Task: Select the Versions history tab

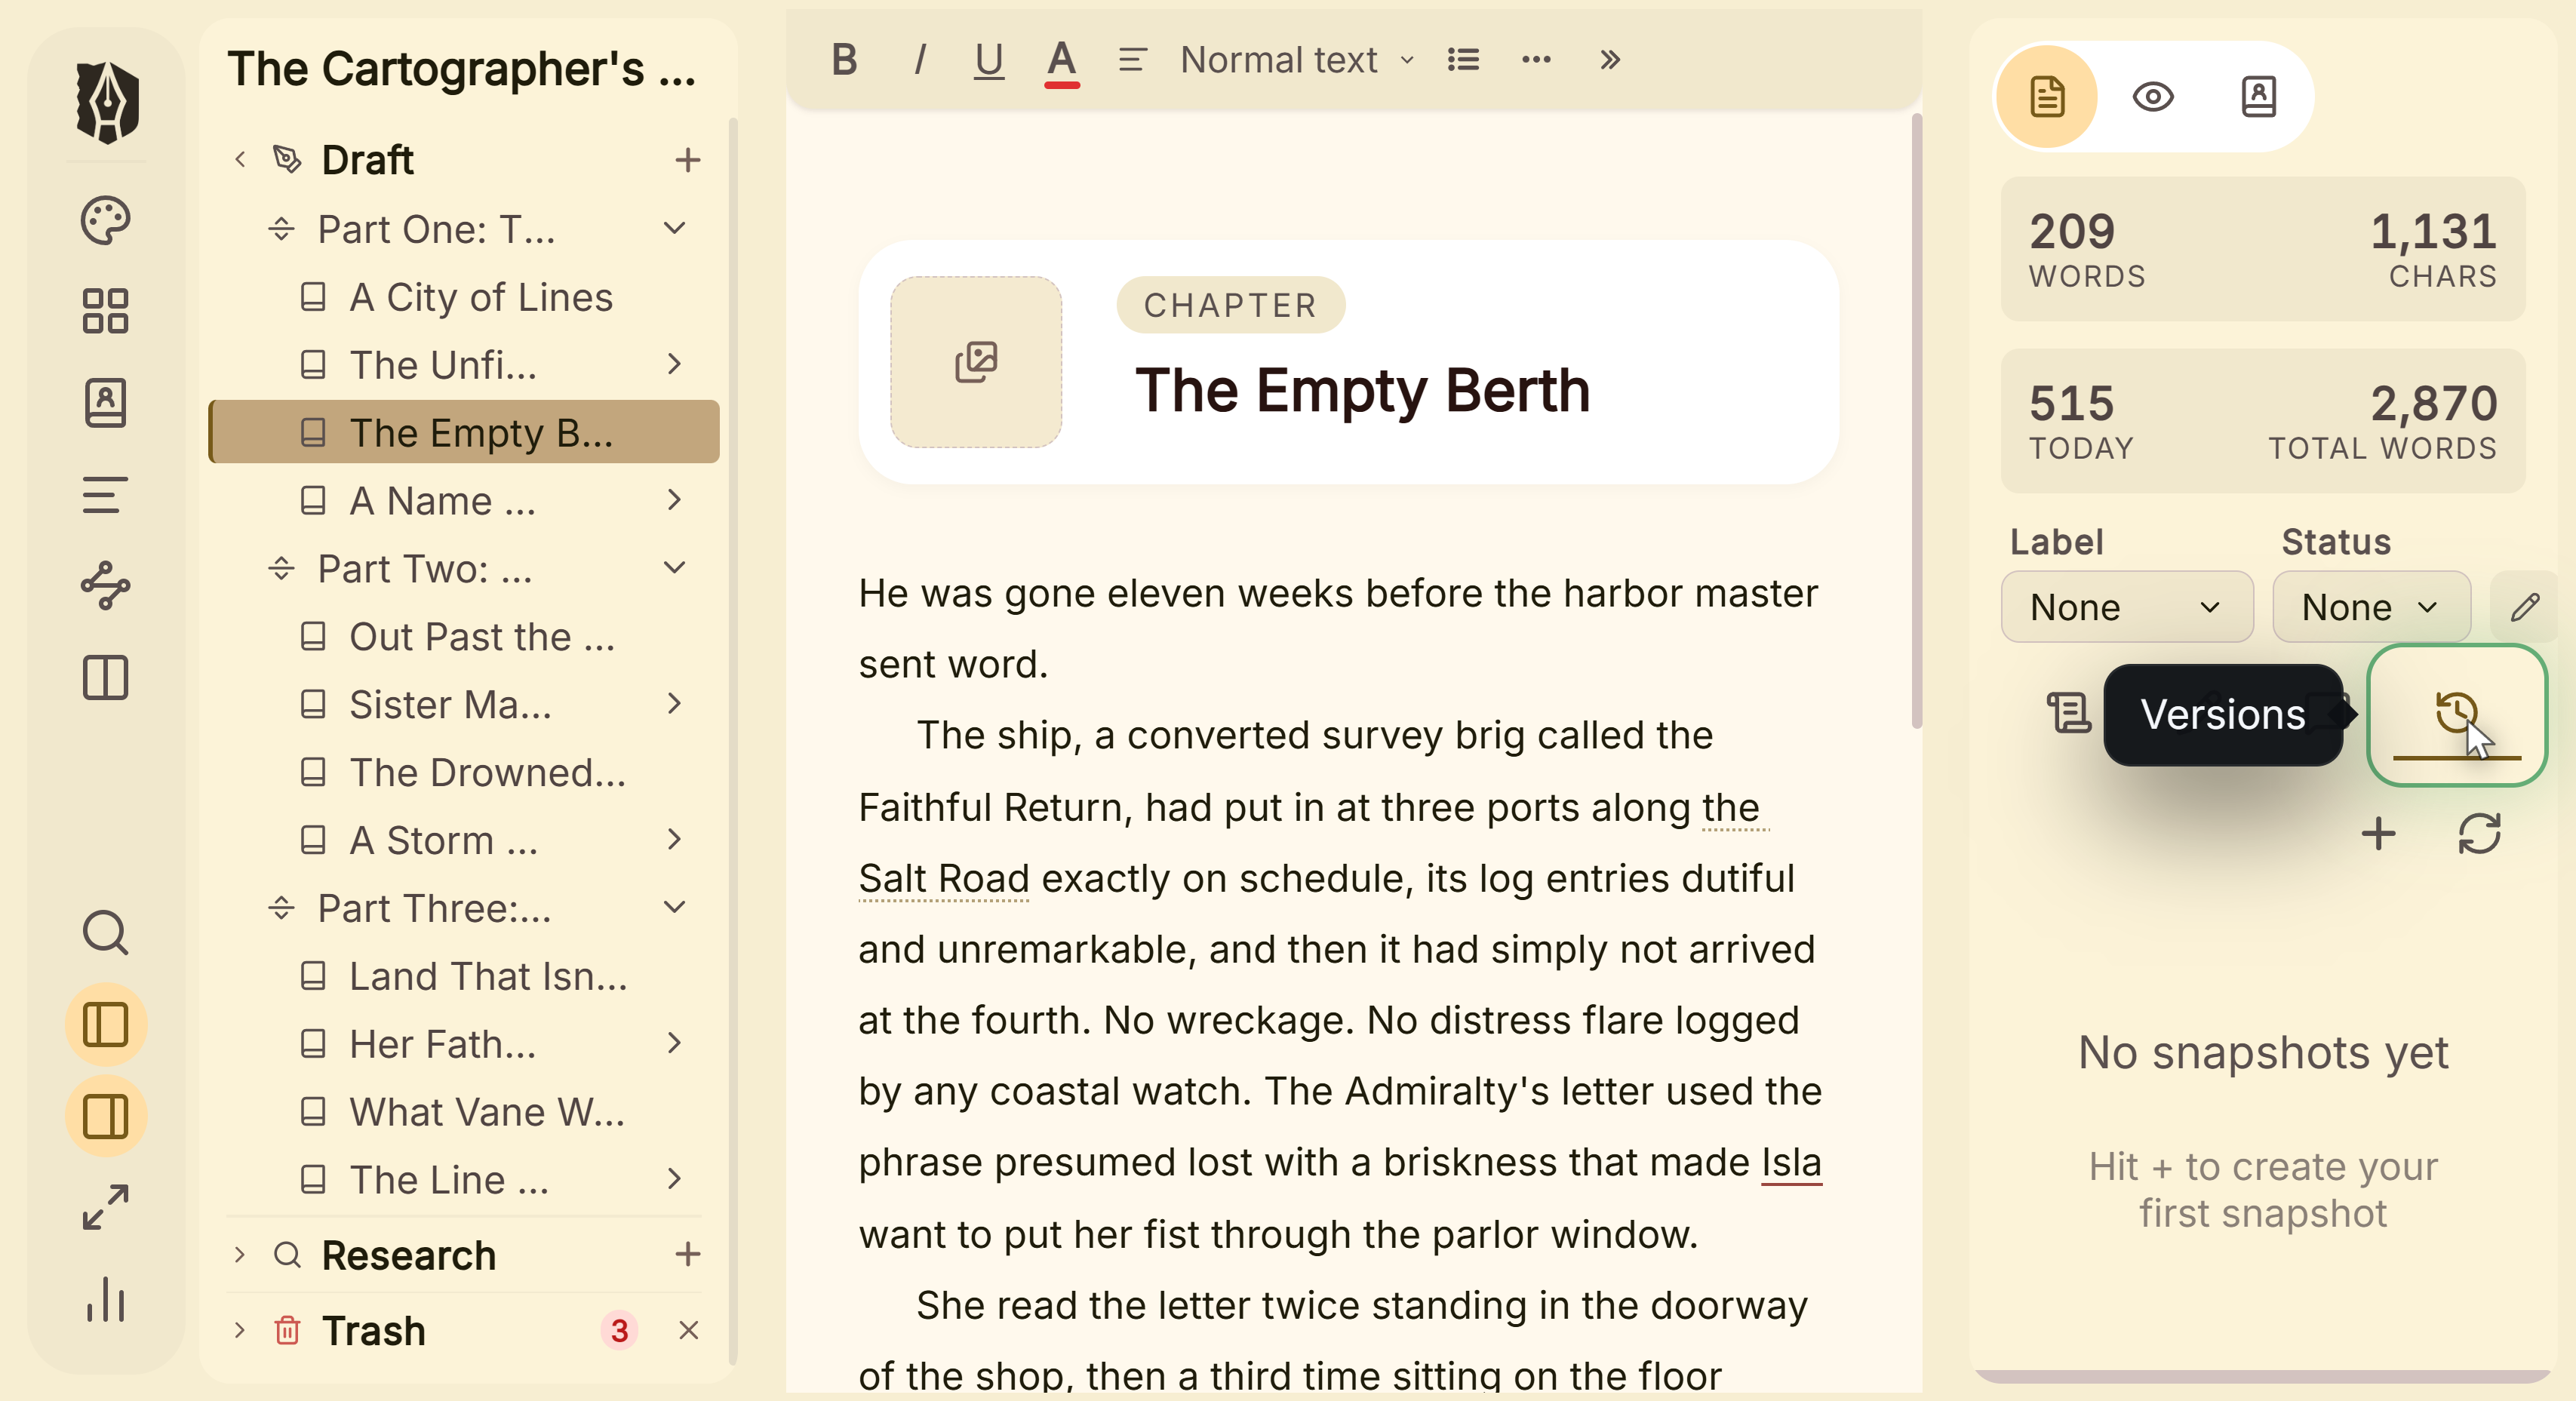Action: tap(2457, 715)
